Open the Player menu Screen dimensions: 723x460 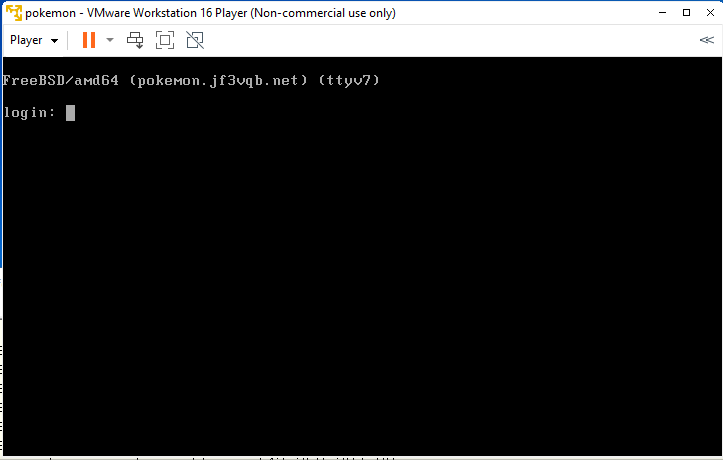(34, 40)
